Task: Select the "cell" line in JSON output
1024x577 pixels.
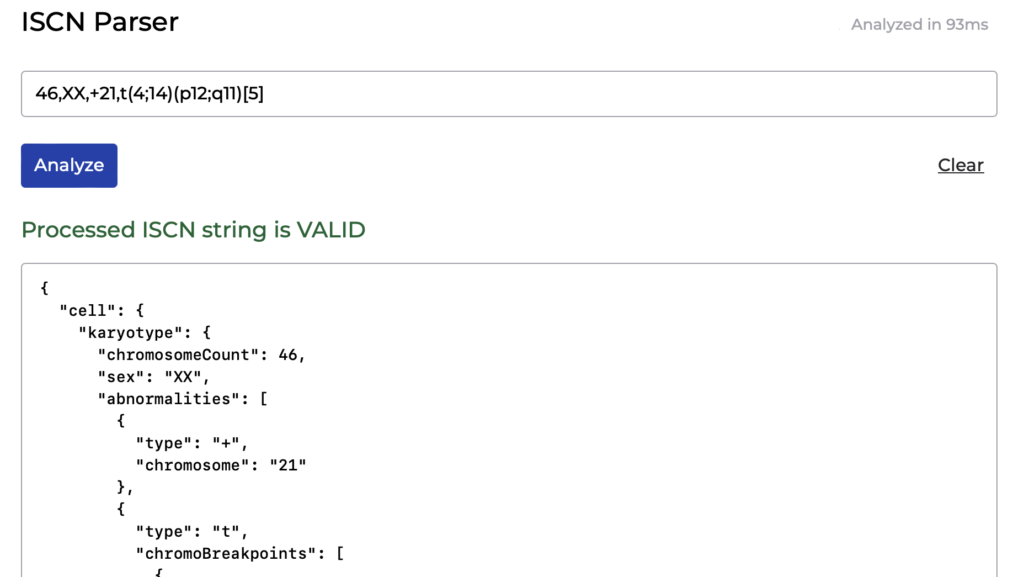Action: coord(101,311)
